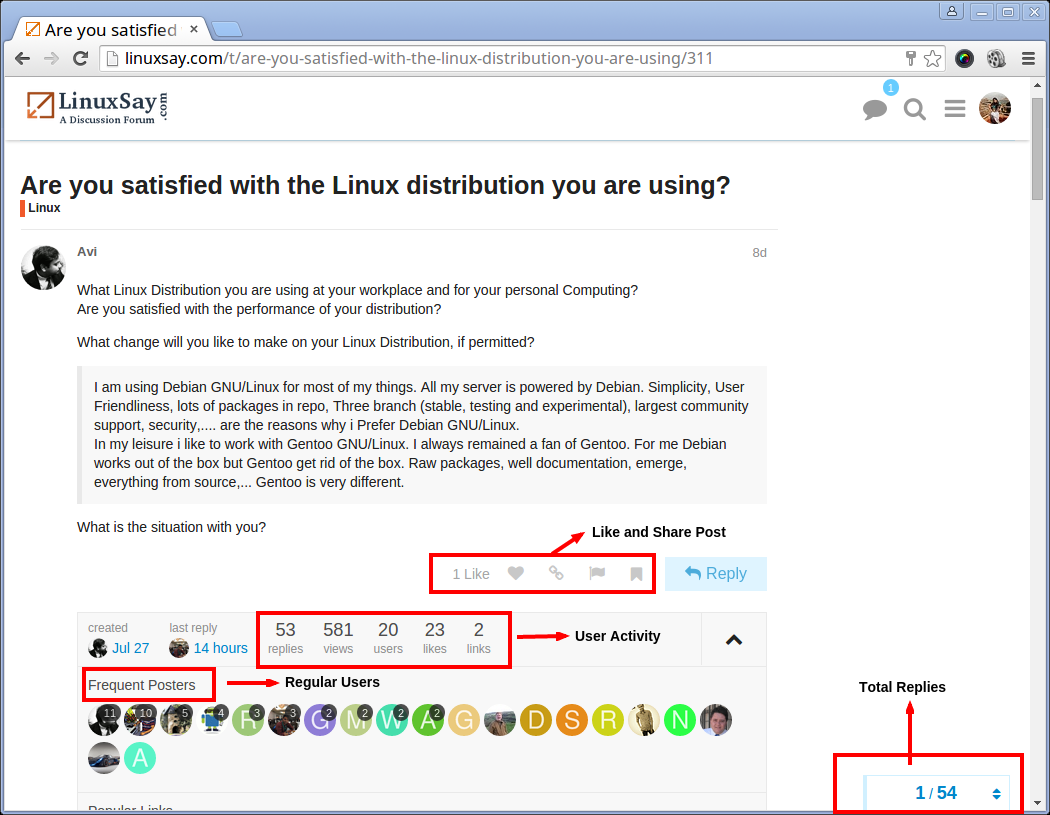
Task: Bookmark the post with bookmark icon
Action: pyautogui.click(x=636, y=574)
